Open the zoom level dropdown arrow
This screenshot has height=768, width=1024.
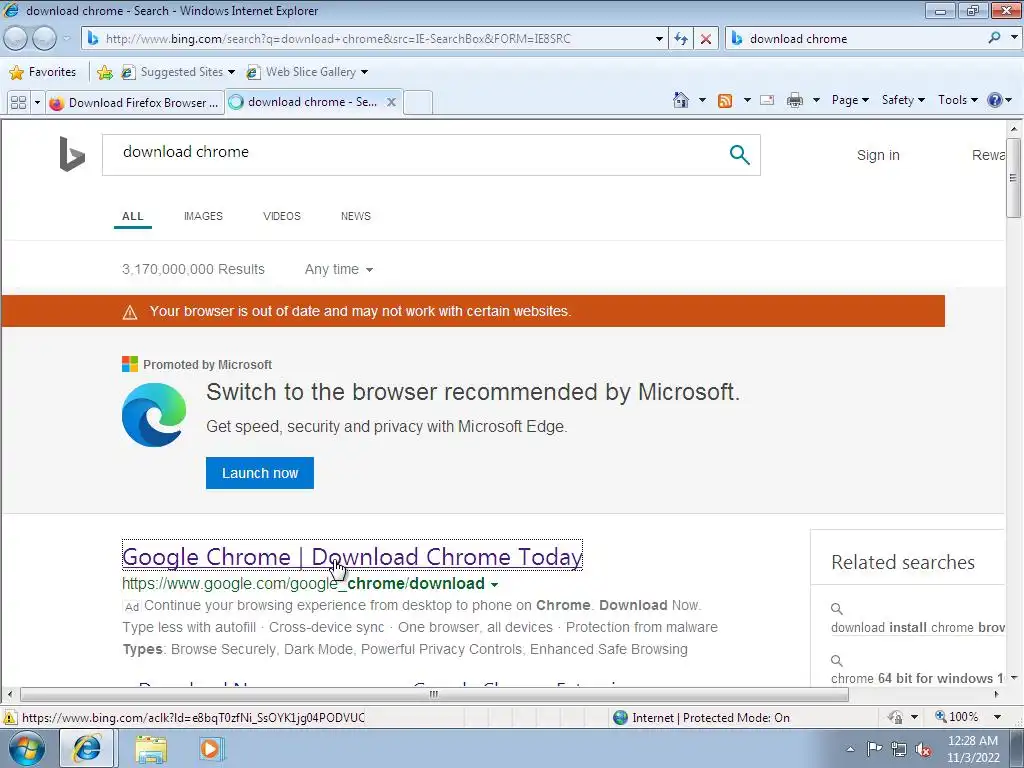[997, 716]
